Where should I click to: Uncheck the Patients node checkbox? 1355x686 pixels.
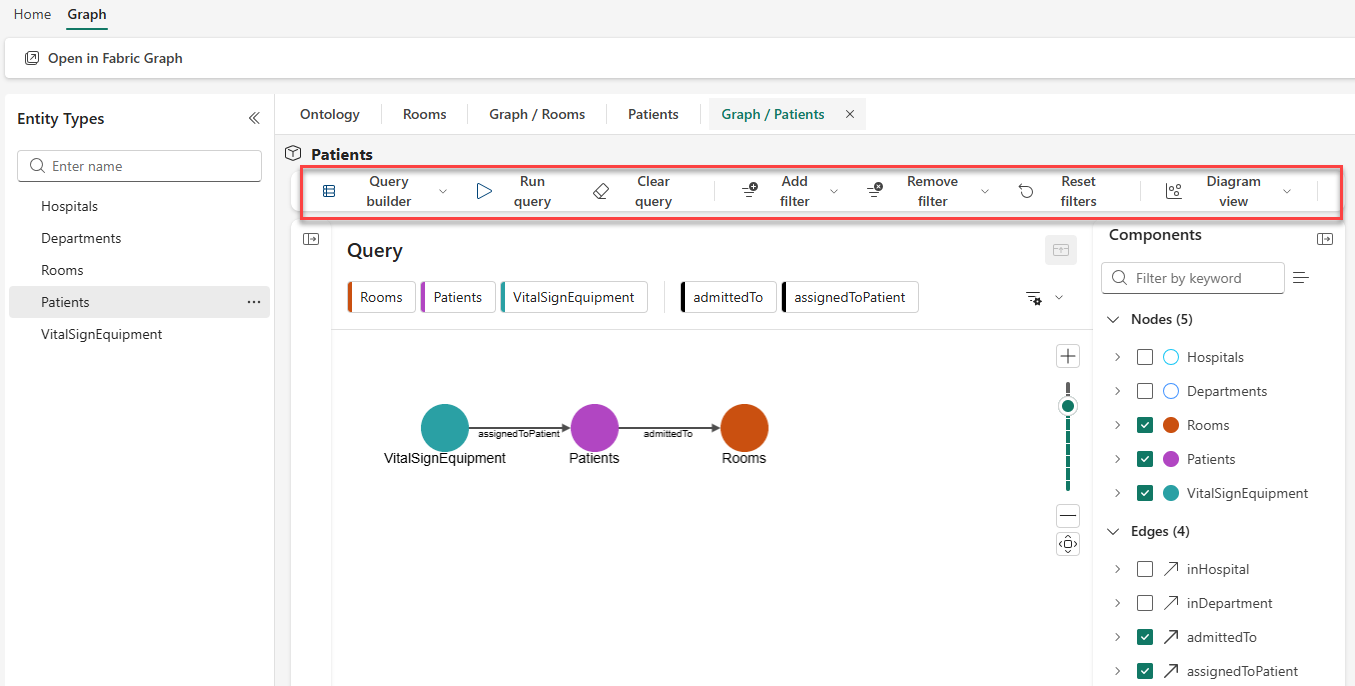(1145, 459)
